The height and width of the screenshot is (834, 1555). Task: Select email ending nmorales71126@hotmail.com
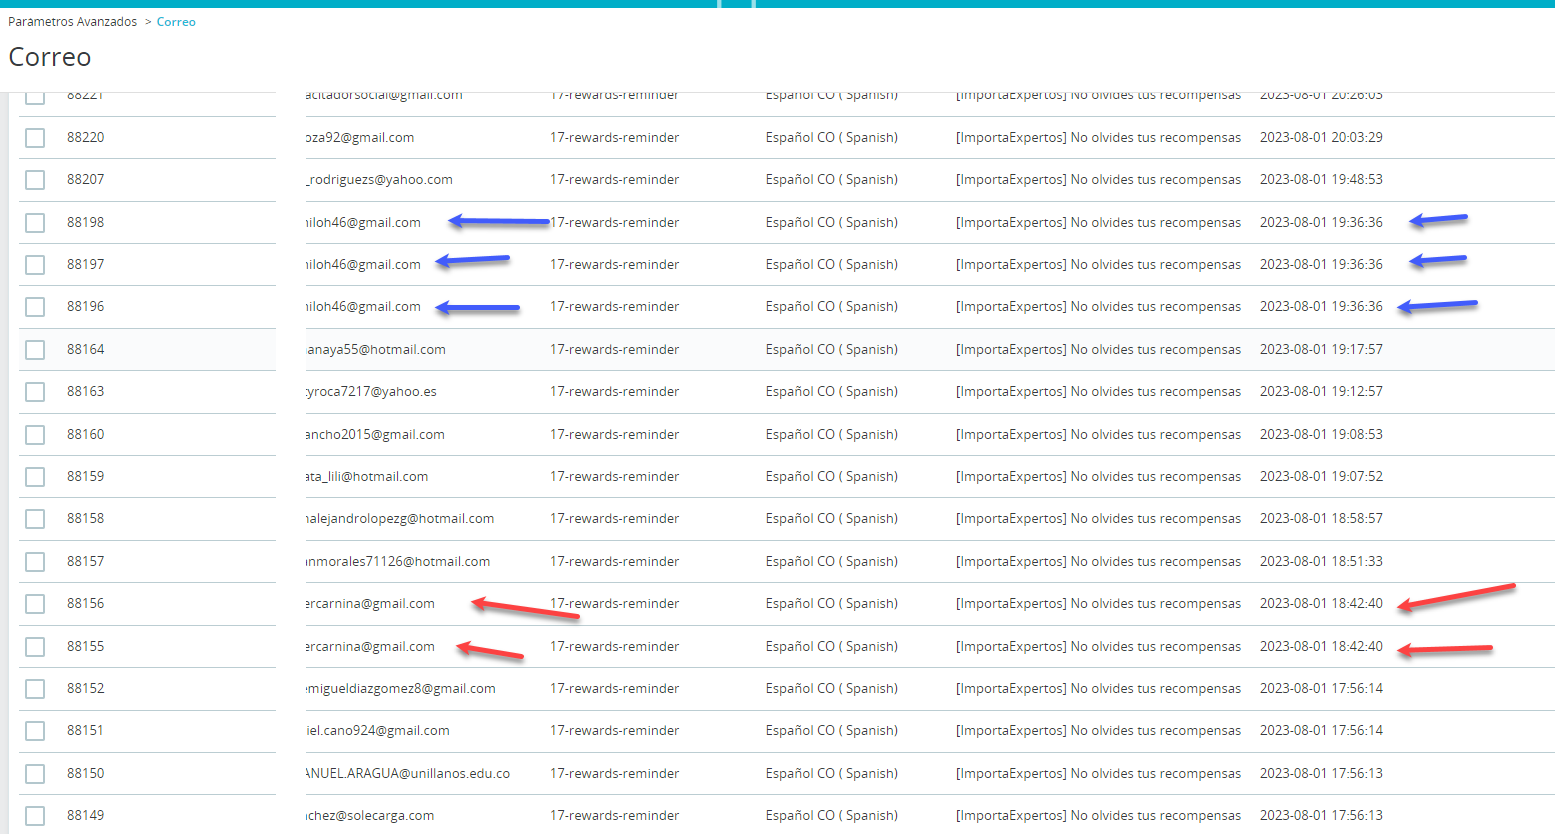(x=398, y=561)
